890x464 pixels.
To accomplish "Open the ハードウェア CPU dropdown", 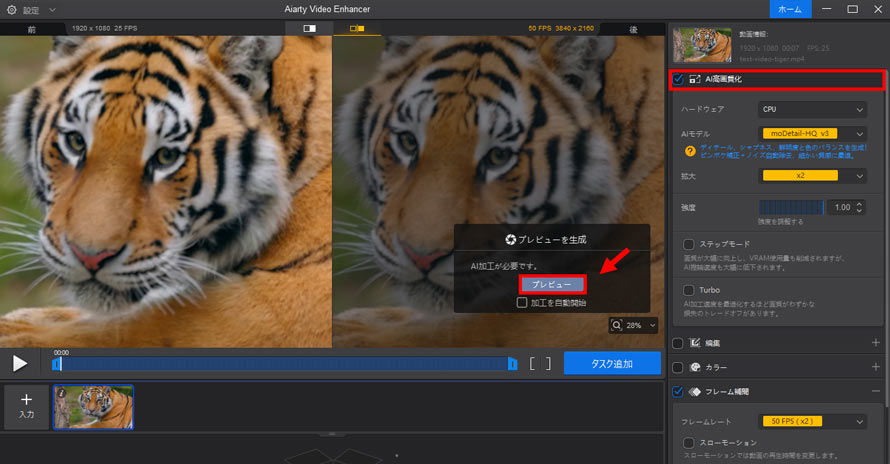I will (x=812, y=109).
